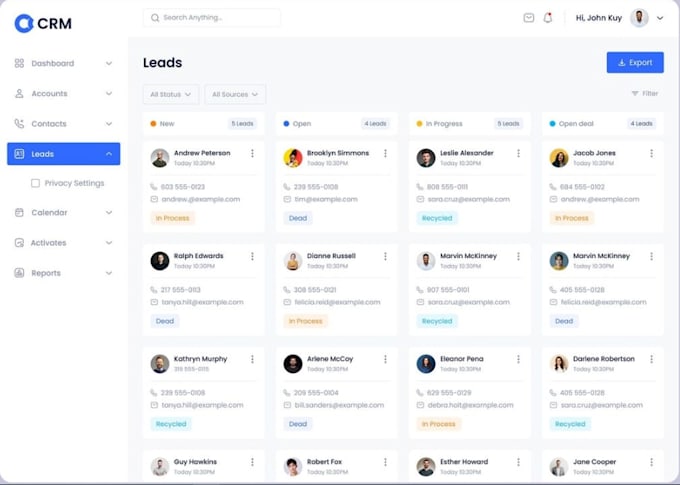Click email icon on Brooklyn Simmons card
The image size is (680, 485).
coord(287,200)
